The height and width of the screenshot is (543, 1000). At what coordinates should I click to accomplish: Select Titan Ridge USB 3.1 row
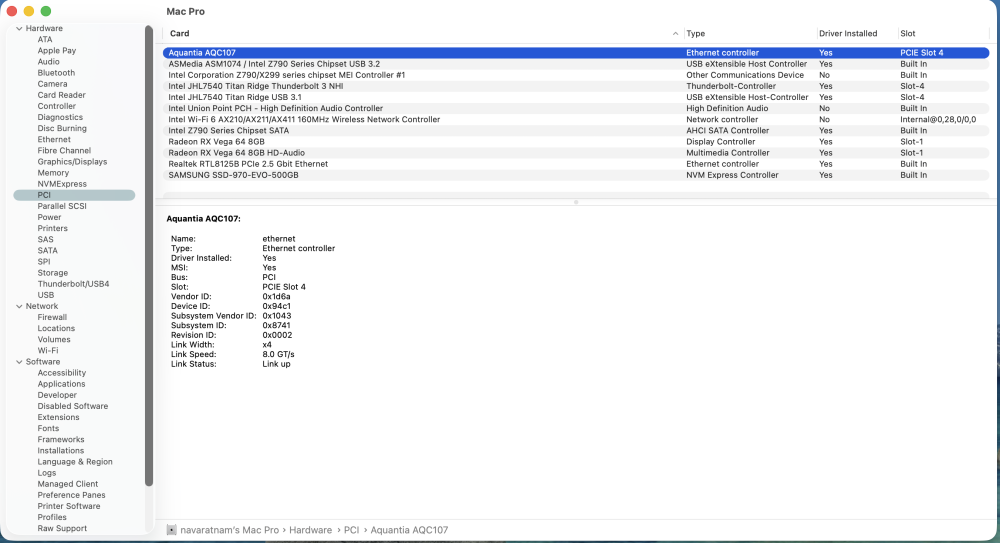576,98
